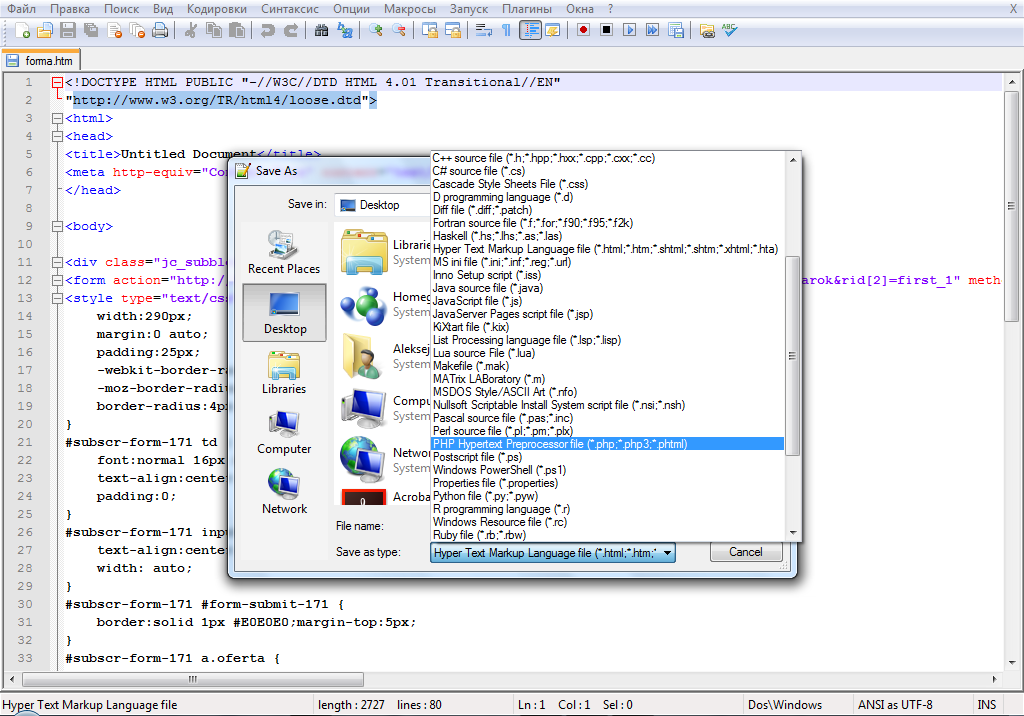Select Computer in the Save As places bar
This screenshot has width=1024, height=716.
[x=284, y=432]
